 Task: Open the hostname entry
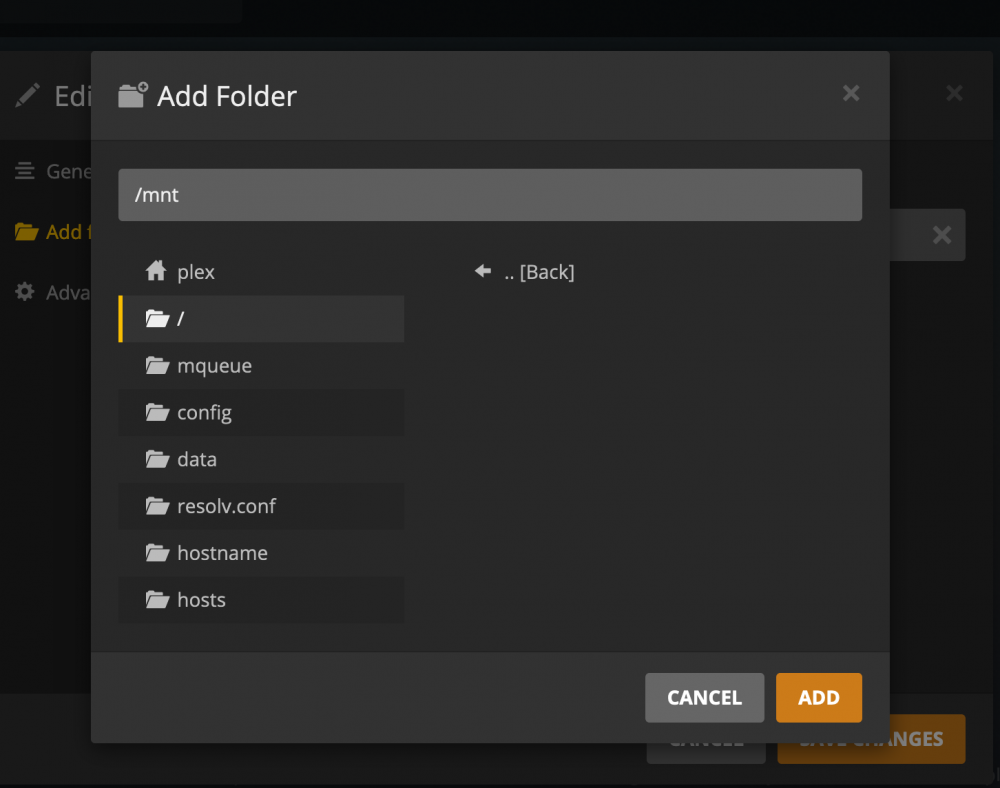[x=261, y=553]
